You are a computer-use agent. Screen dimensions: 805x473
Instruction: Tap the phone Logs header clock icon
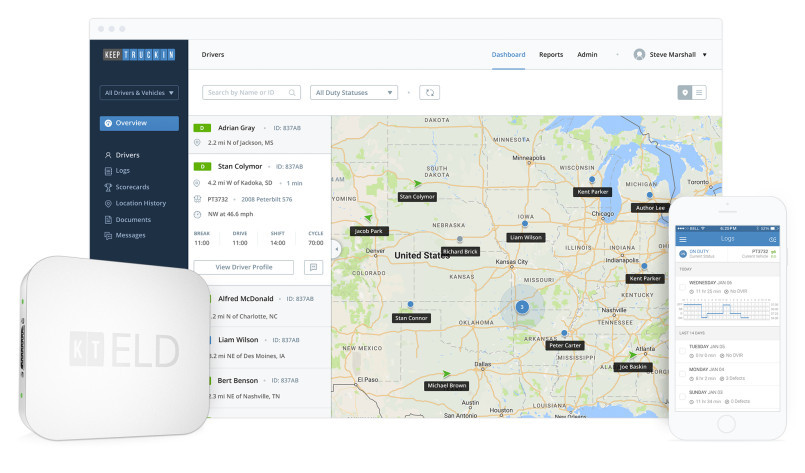click(772, 239)
